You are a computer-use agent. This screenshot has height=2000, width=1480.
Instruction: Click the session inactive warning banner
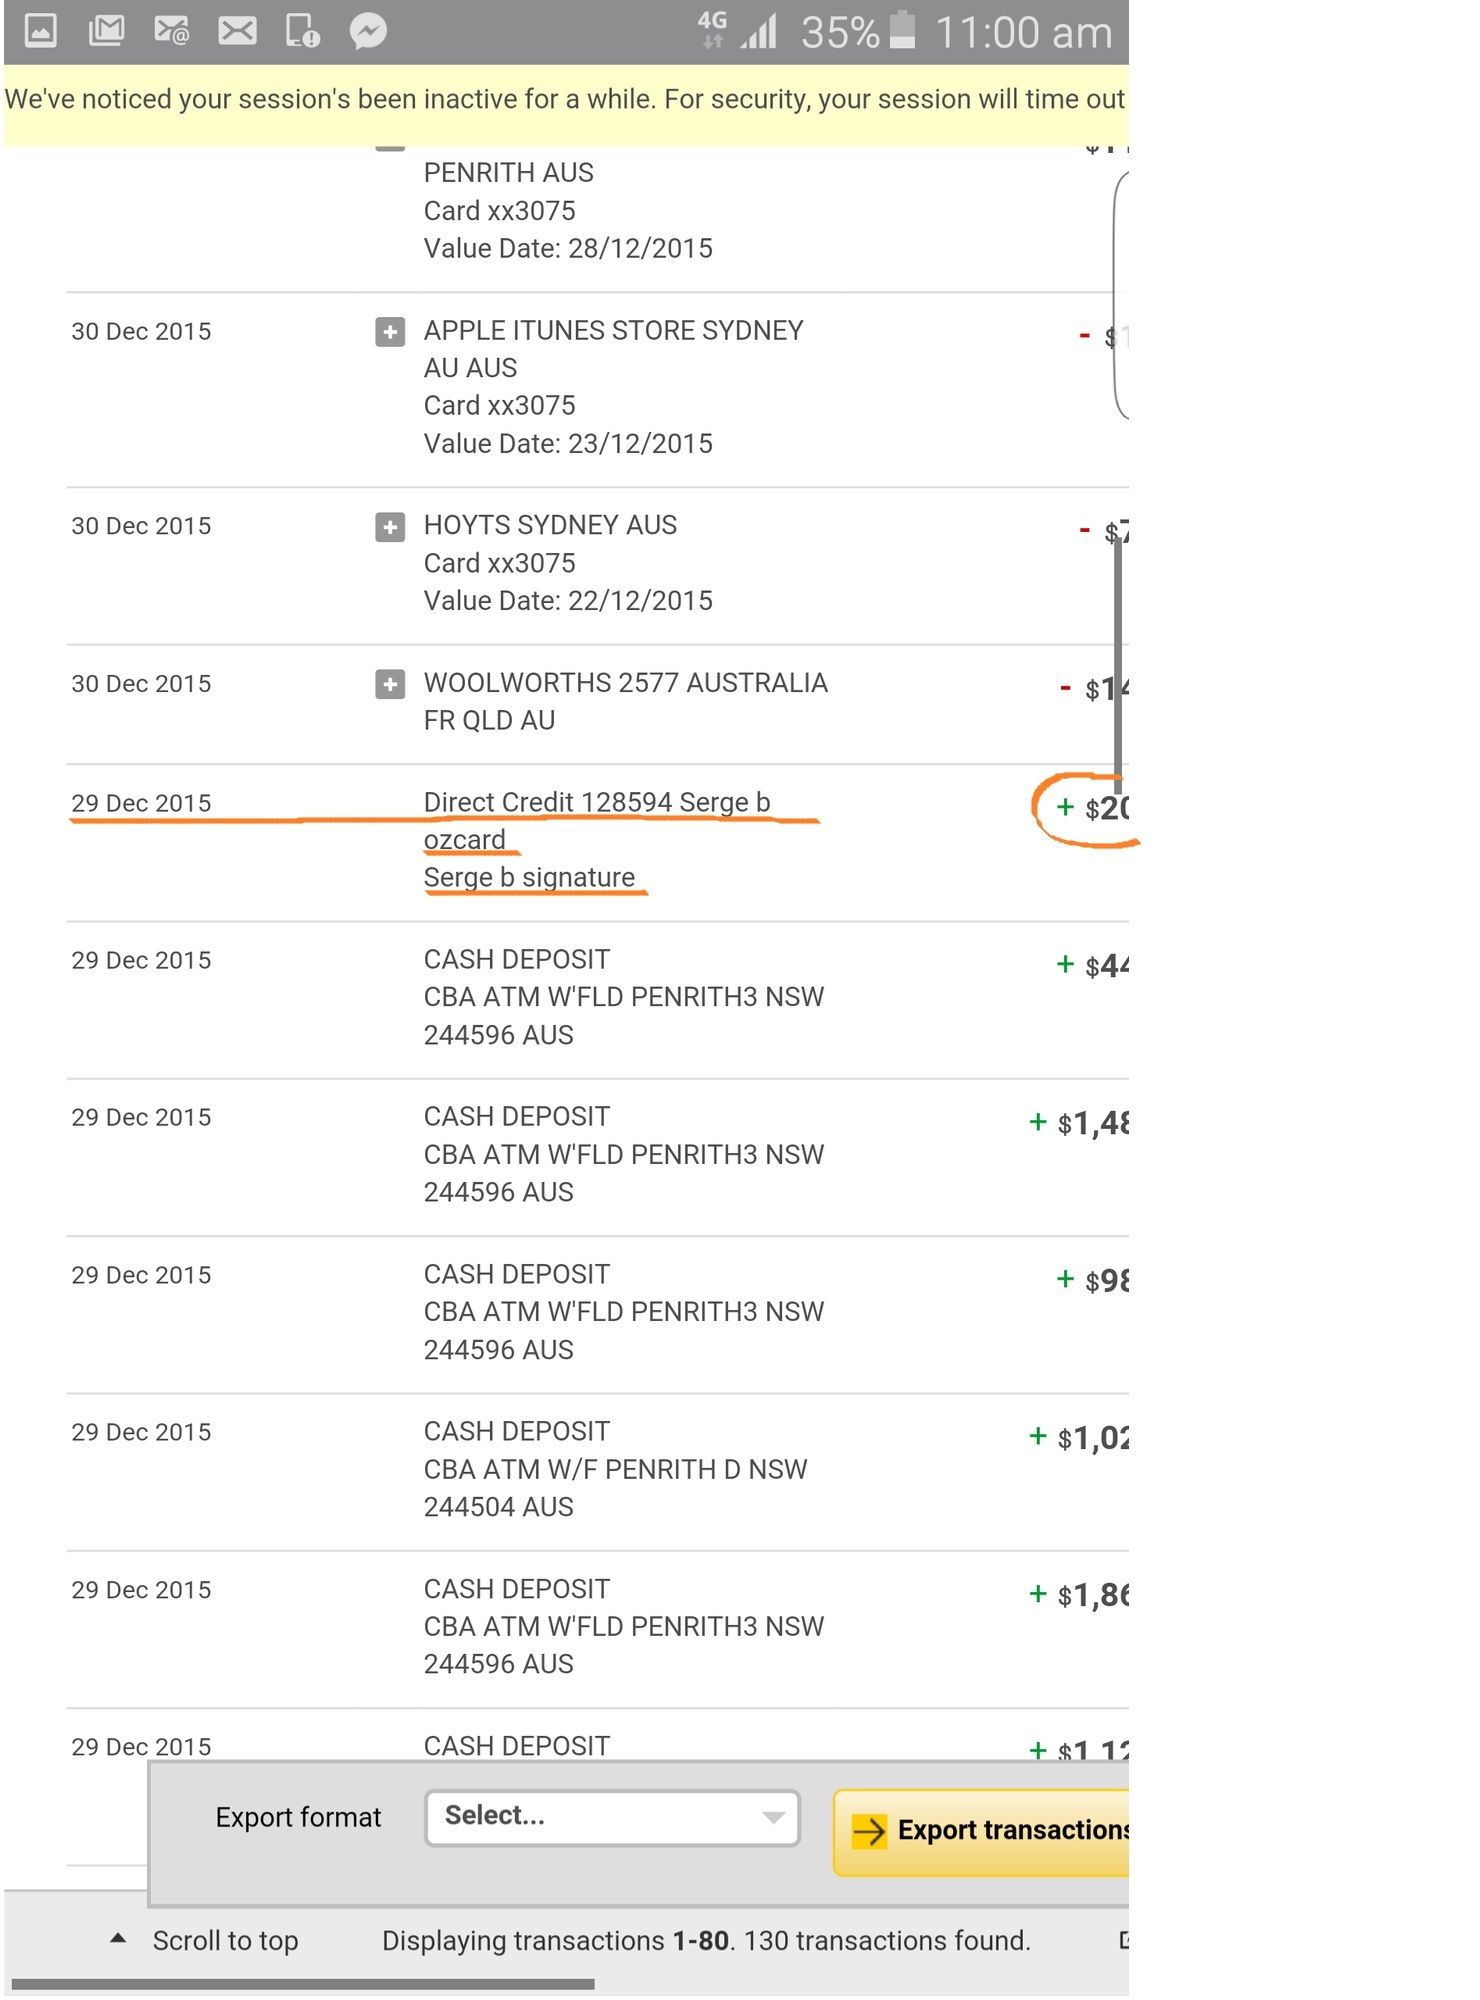(x=565, y=100)
